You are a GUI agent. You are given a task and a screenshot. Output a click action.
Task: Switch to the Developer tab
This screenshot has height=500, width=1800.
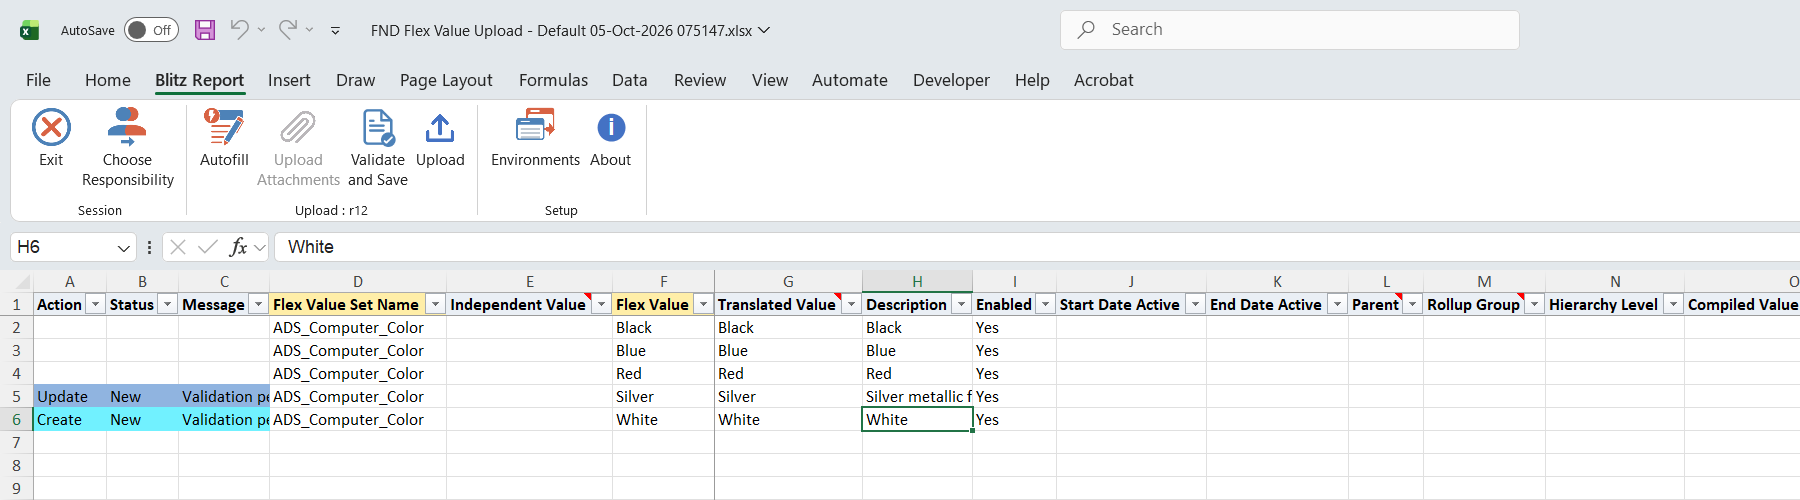point(951,80)
